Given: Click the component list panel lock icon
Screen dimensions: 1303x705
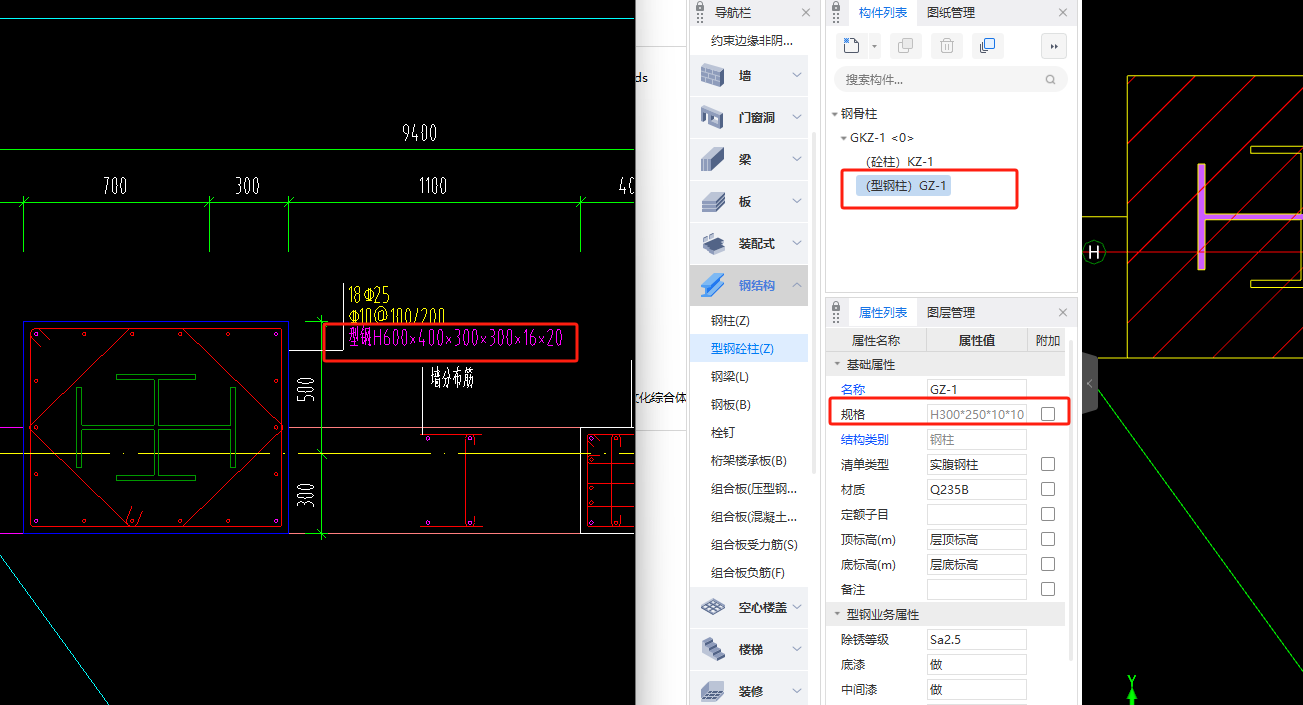Looking at the screenshot, I should coord(836,8).
